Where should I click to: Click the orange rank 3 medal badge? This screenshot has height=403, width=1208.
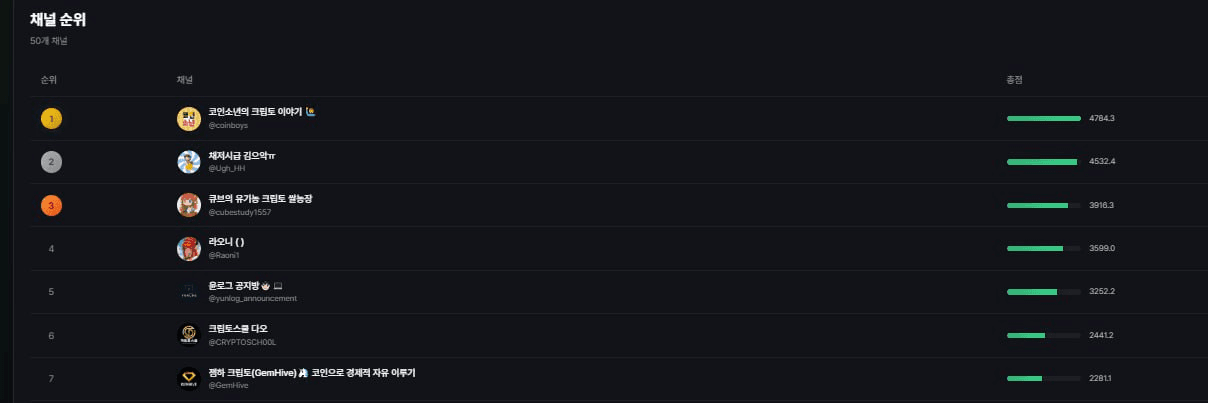(x=51, y=205)
